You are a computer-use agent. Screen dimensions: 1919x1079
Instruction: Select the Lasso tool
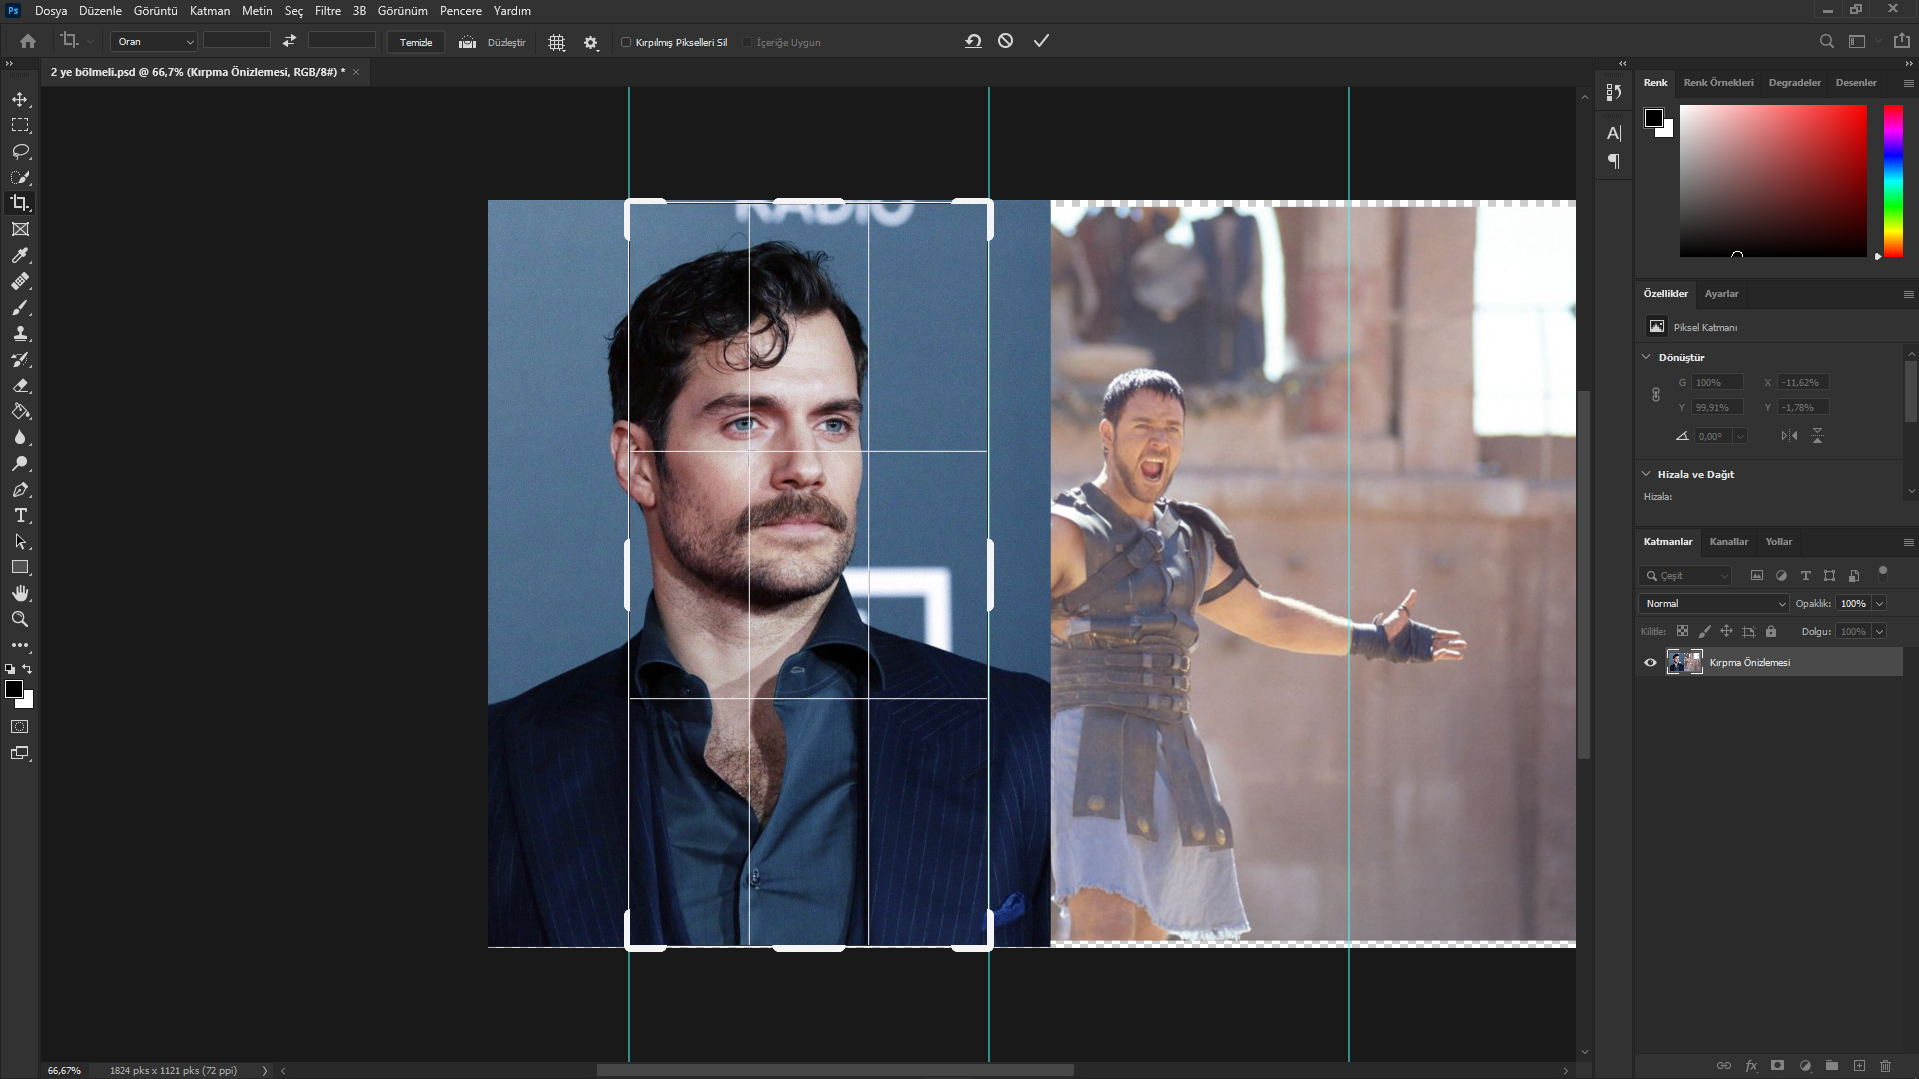pyautogui.click(x=20, y=151)
